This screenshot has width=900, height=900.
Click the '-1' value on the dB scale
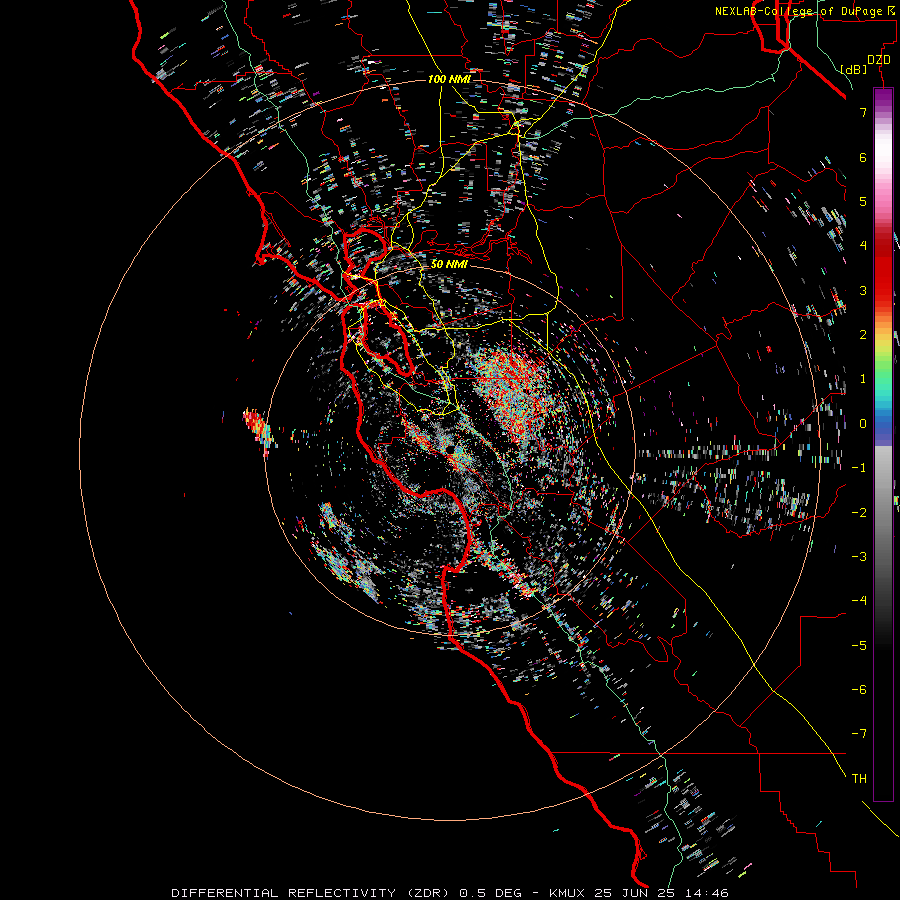click(859, 468)
